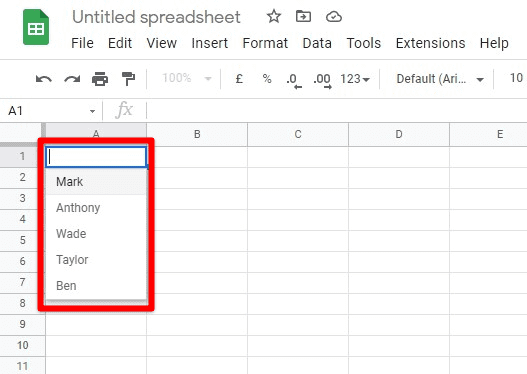The image size is (527, 374).
Task: Click inside the active cell A1 editor
Action: coord(96,157)
